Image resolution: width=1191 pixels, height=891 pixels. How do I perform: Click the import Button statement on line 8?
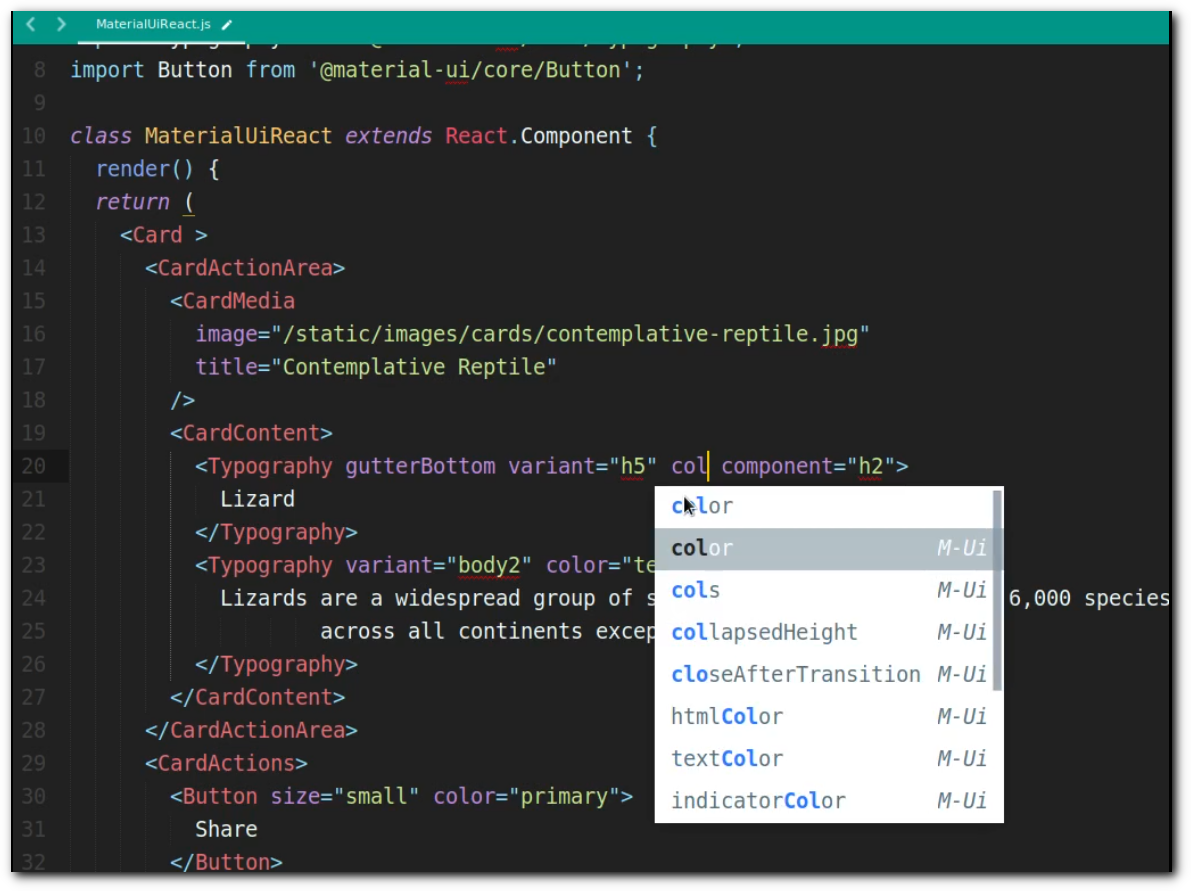(357, 71)
